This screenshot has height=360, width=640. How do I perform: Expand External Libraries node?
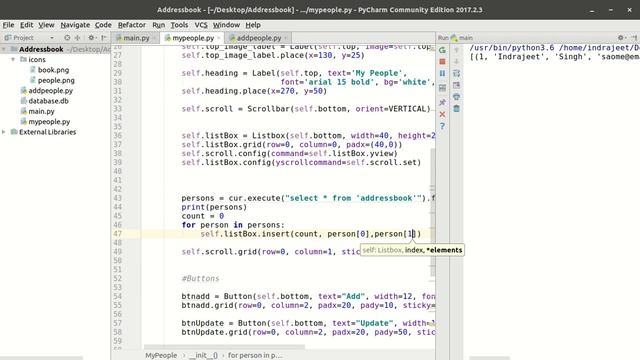pos(4,132)
